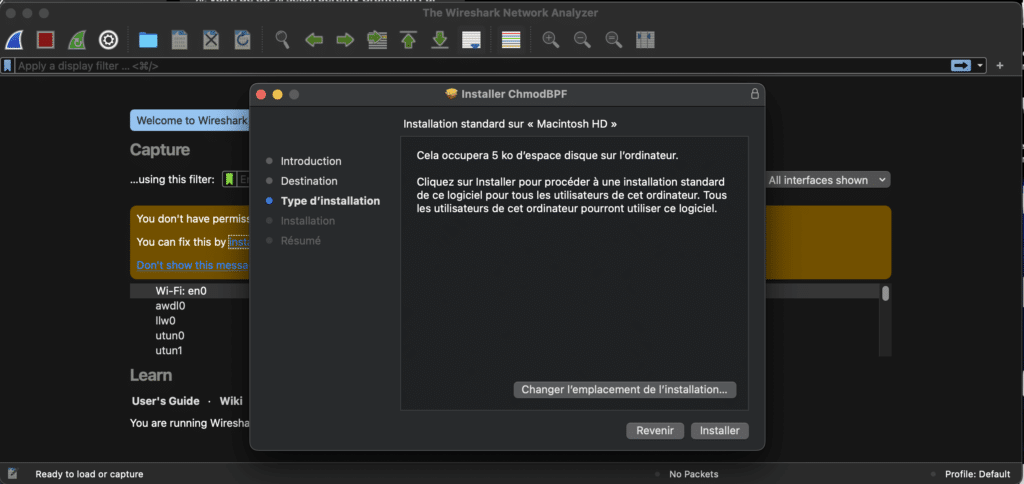Screen dimensions: 1024x484
Task: Click the Installer button
Action: 720,430
